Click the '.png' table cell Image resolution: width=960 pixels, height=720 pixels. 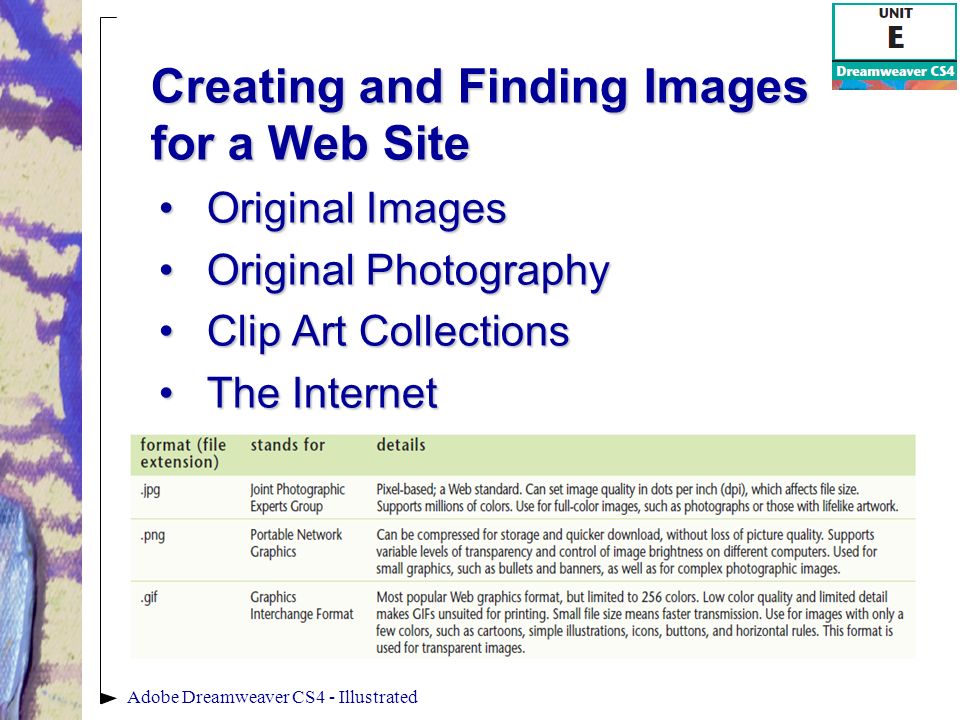[152, 536]
